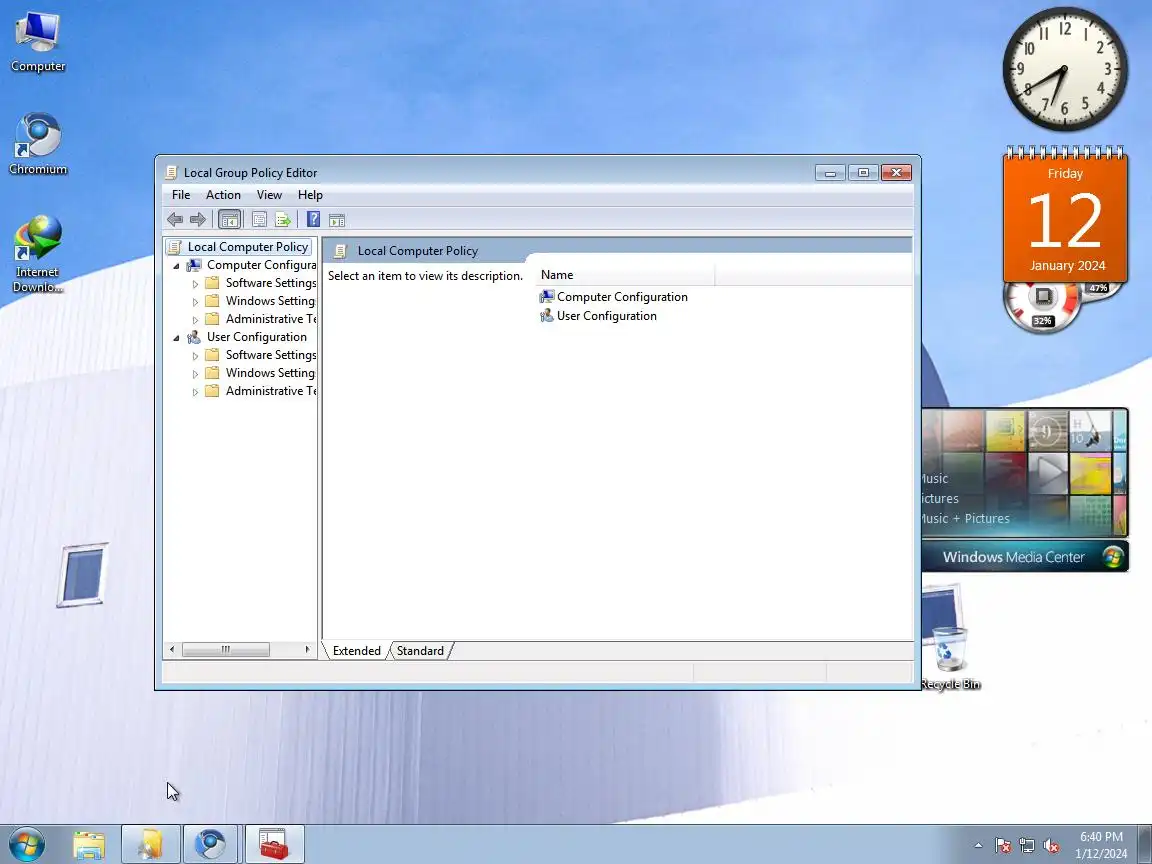Click the taskbar clock showing 6:40 PM

pos(1101,845)
